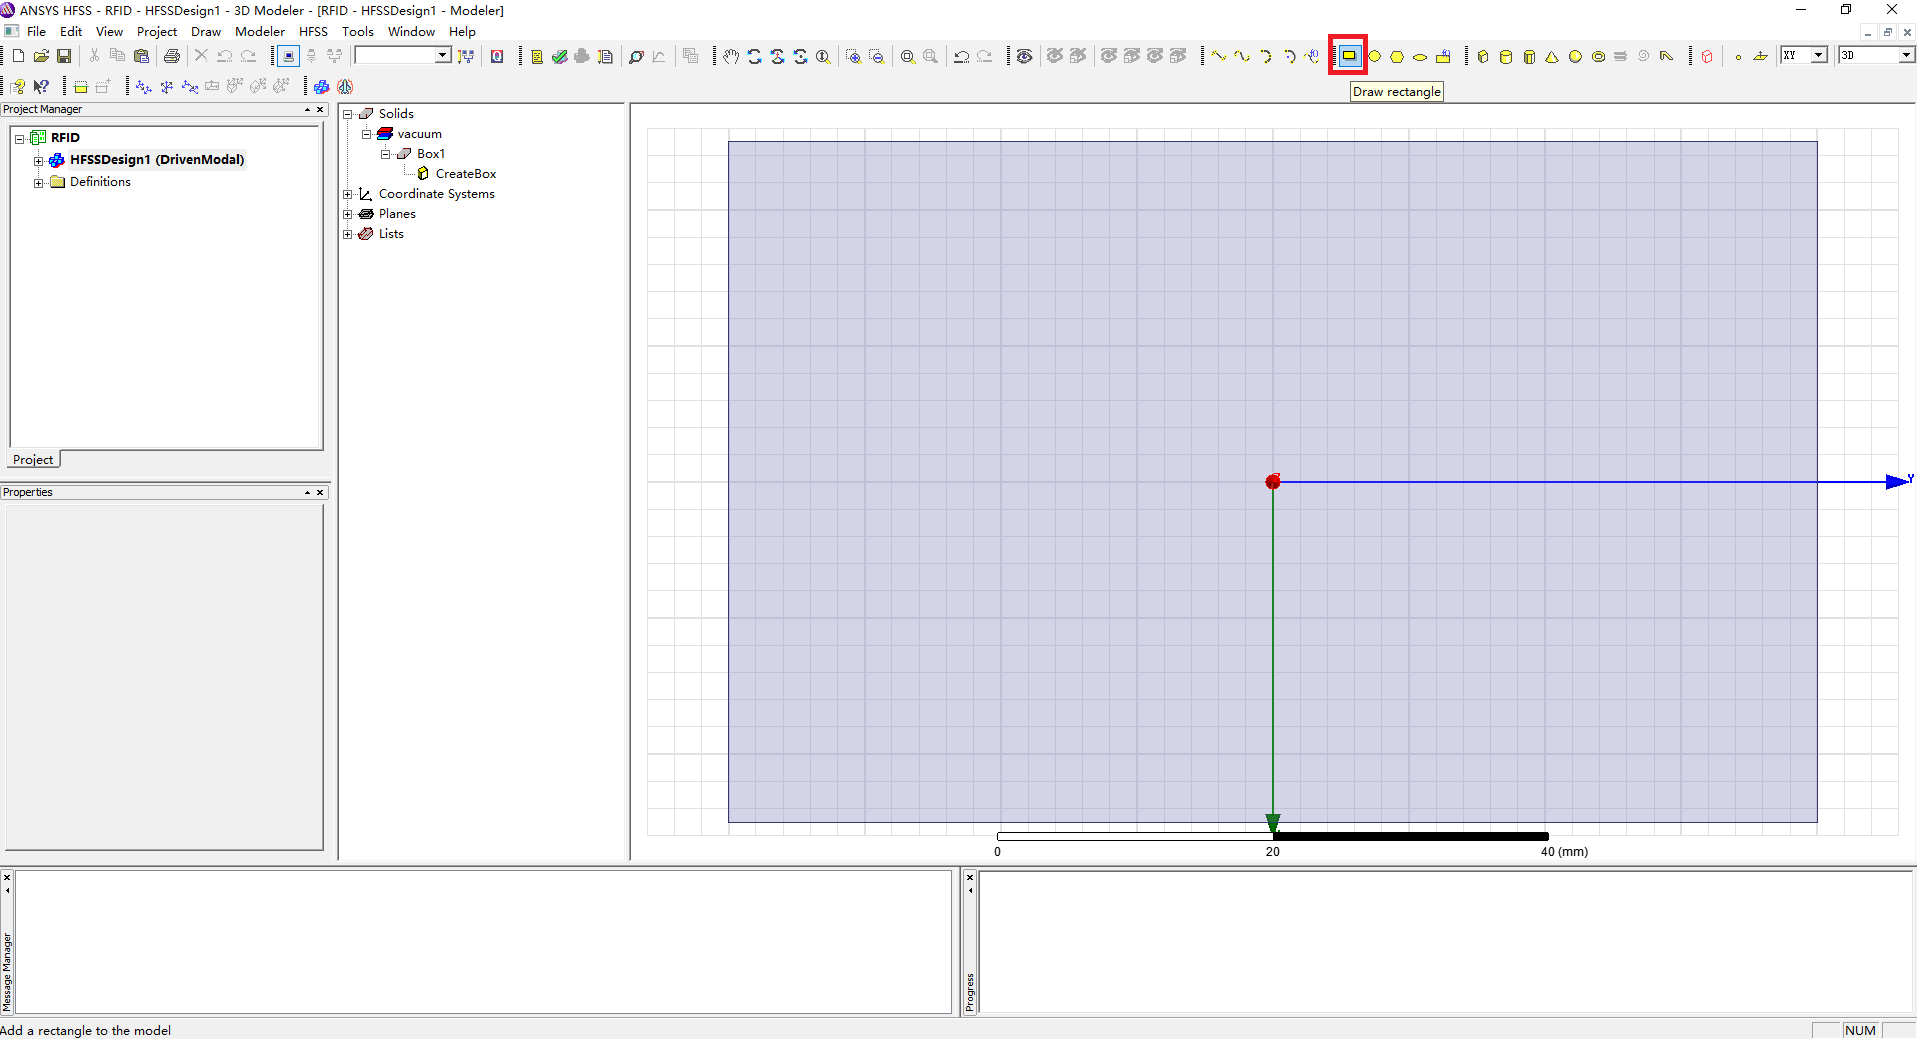Screen dimensions: 1917x1039
Task: Open the HFSS menu
Action: pos(313,32)
